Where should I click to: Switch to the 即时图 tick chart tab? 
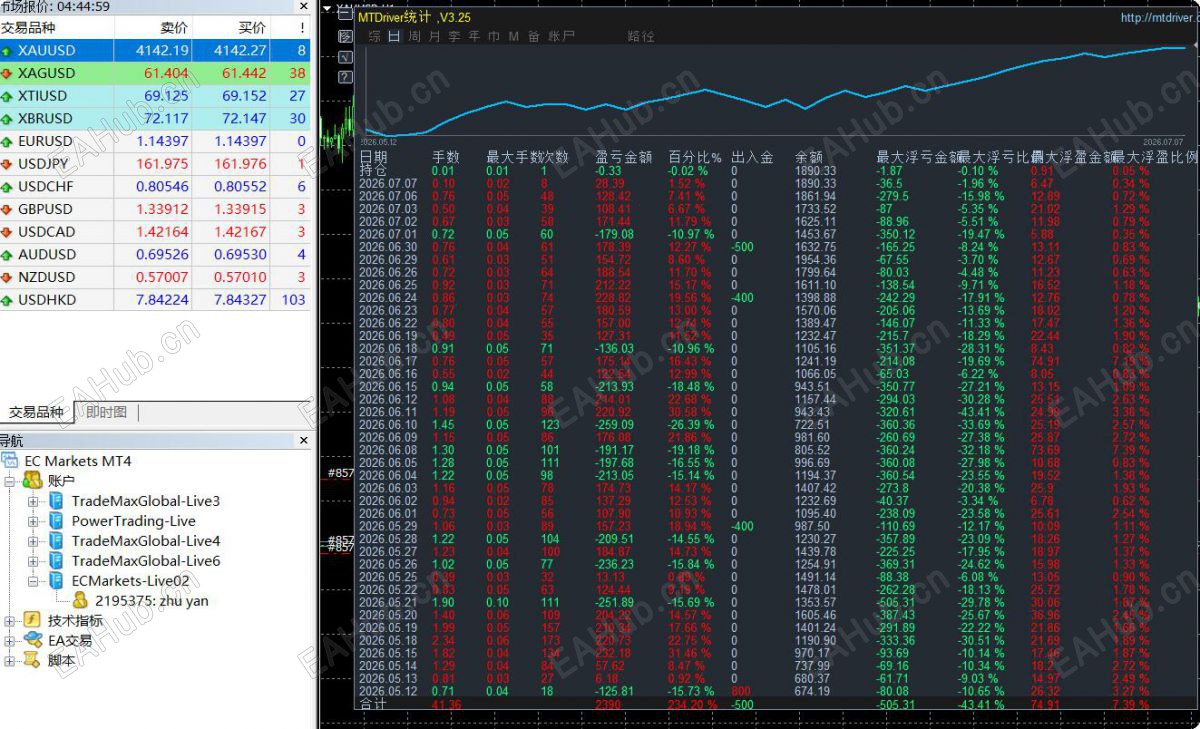pyautogui.click(x=106, y=412)
